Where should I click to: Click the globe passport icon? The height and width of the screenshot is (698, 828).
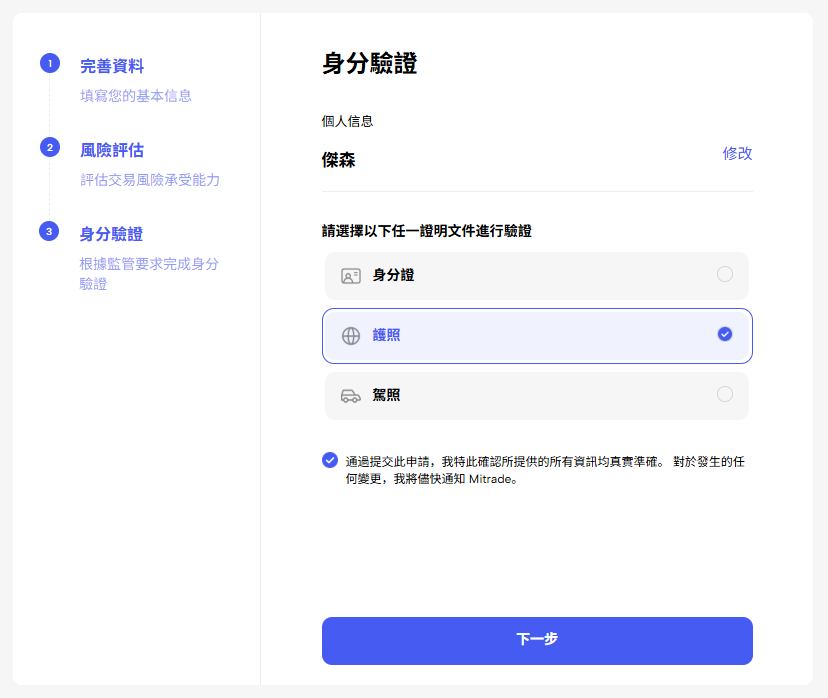[x=350, y=336]
